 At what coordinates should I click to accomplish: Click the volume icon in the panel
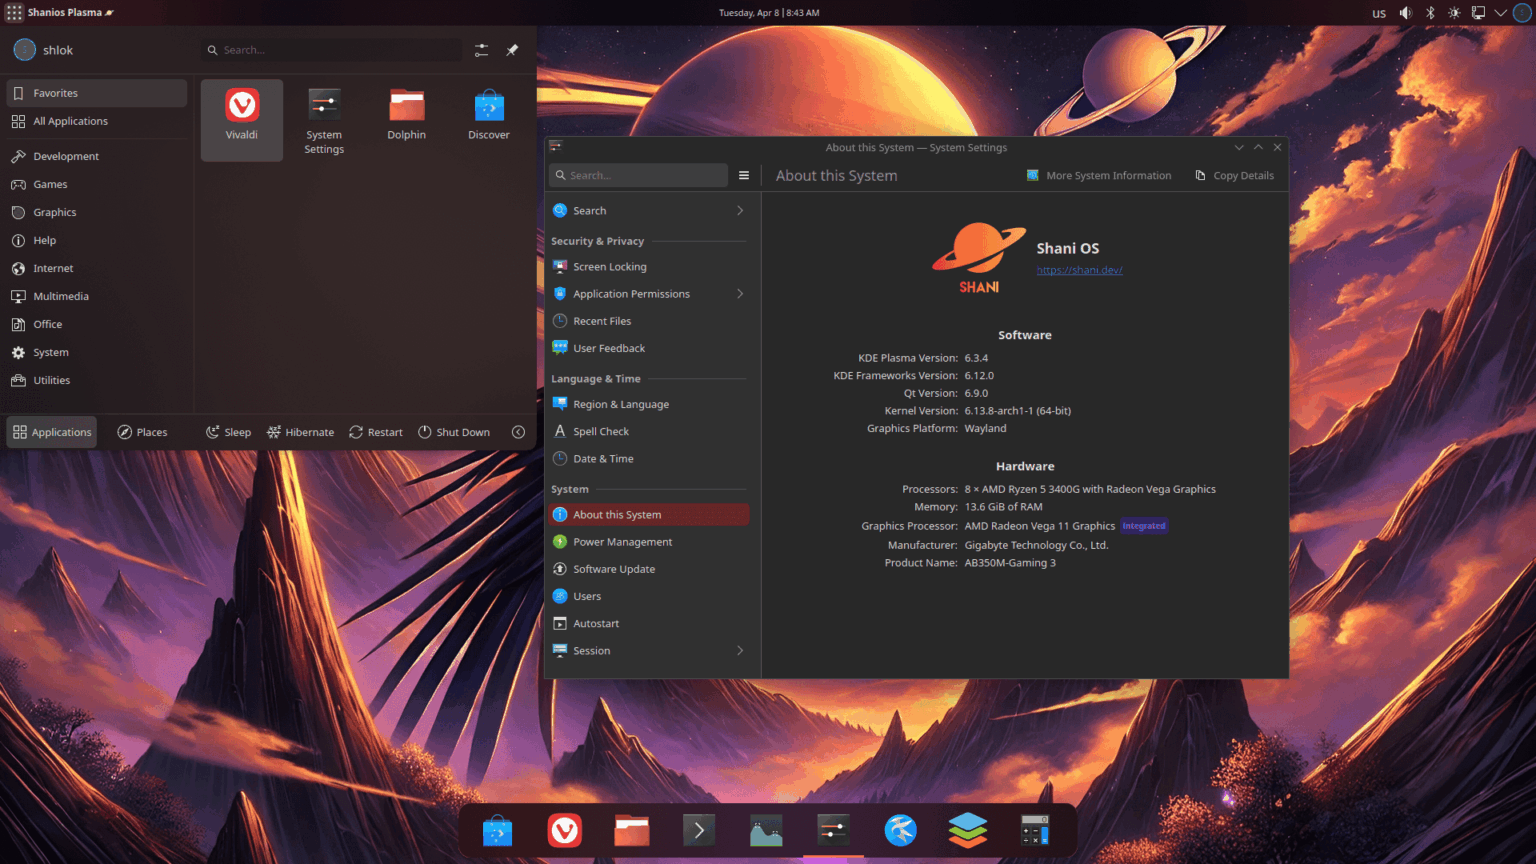point(1406,13)
